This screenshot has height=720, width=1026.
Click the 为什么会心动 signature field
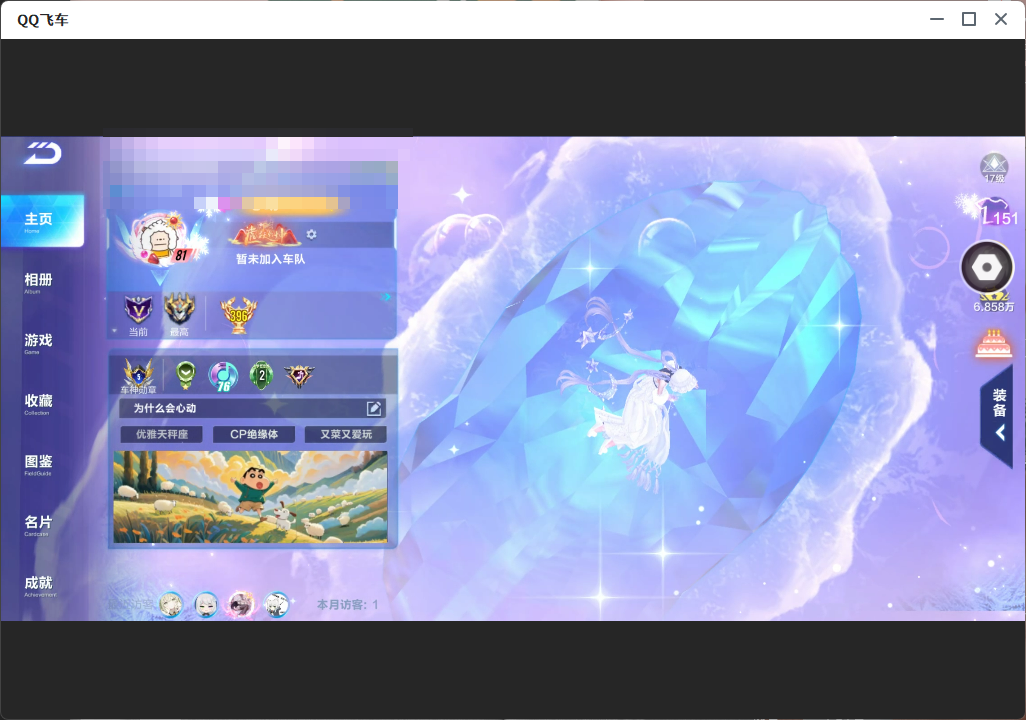253,408
